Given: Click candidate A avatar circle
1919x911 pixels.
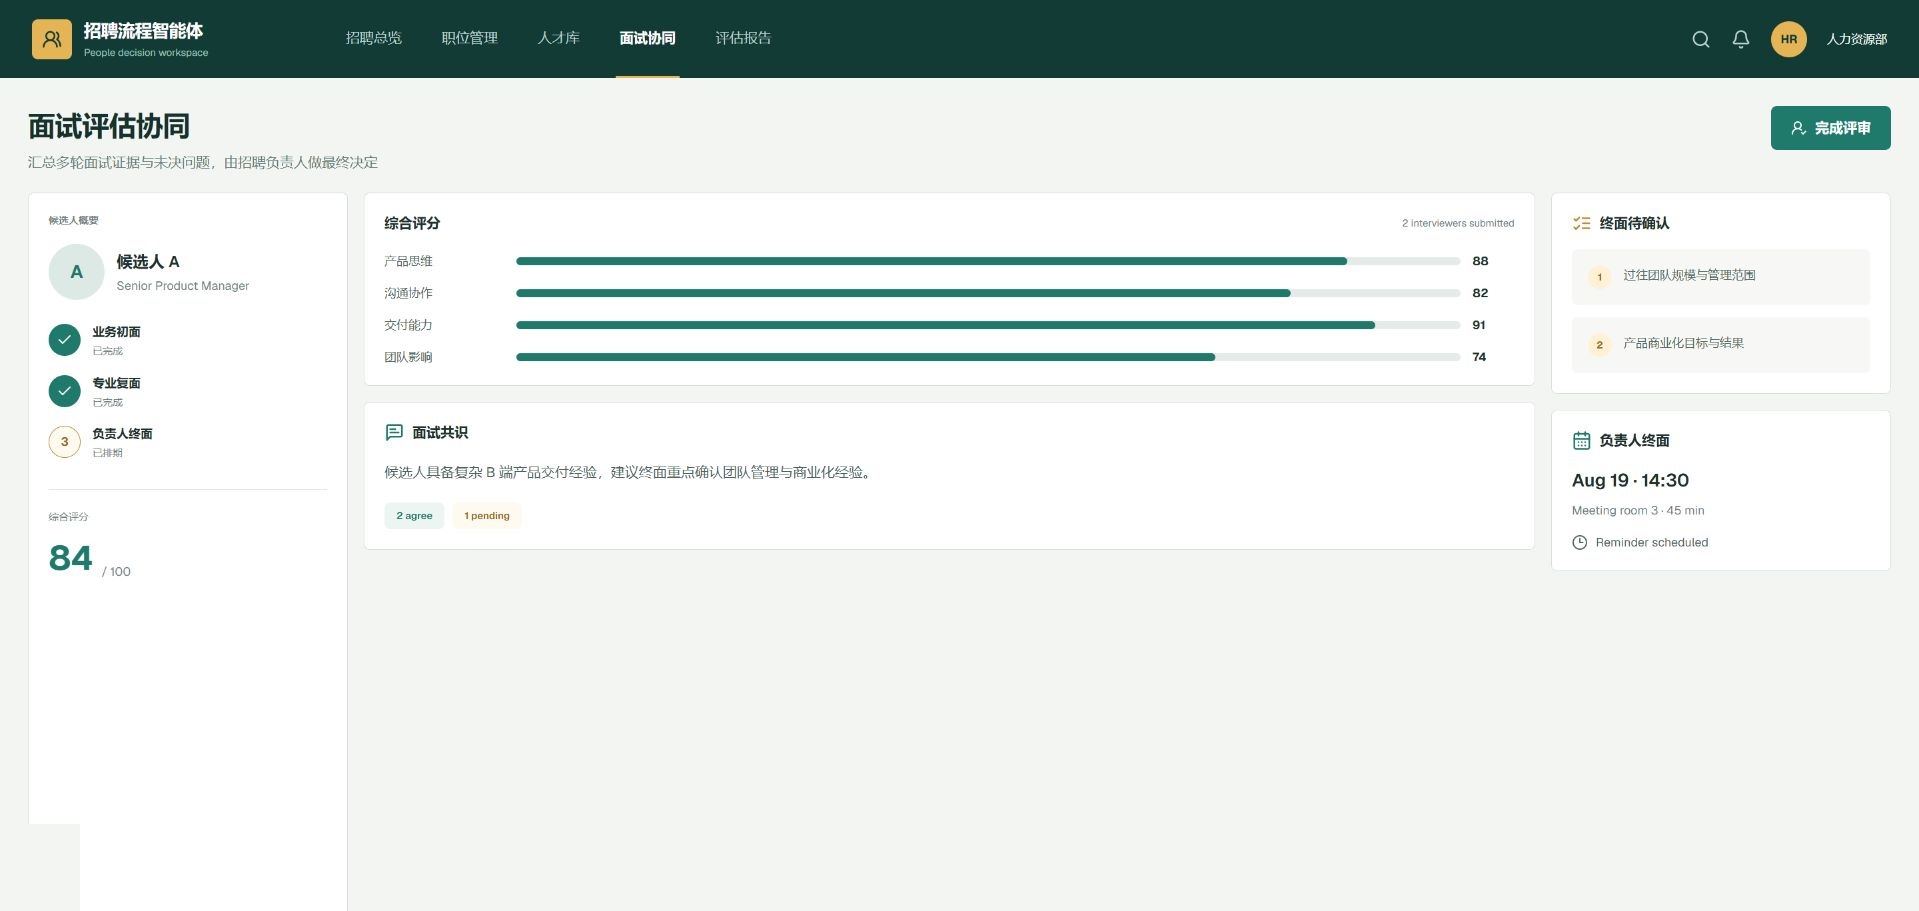Looking at the screenshot, I should [x=77, y=272].
